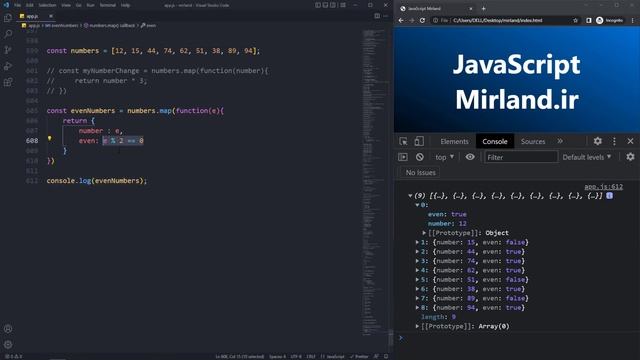Click the lightbulb quick-fix icon on line 608
The width and height of the screenshot is (640, 360).
pyautogui.click(x=50, y=139)
